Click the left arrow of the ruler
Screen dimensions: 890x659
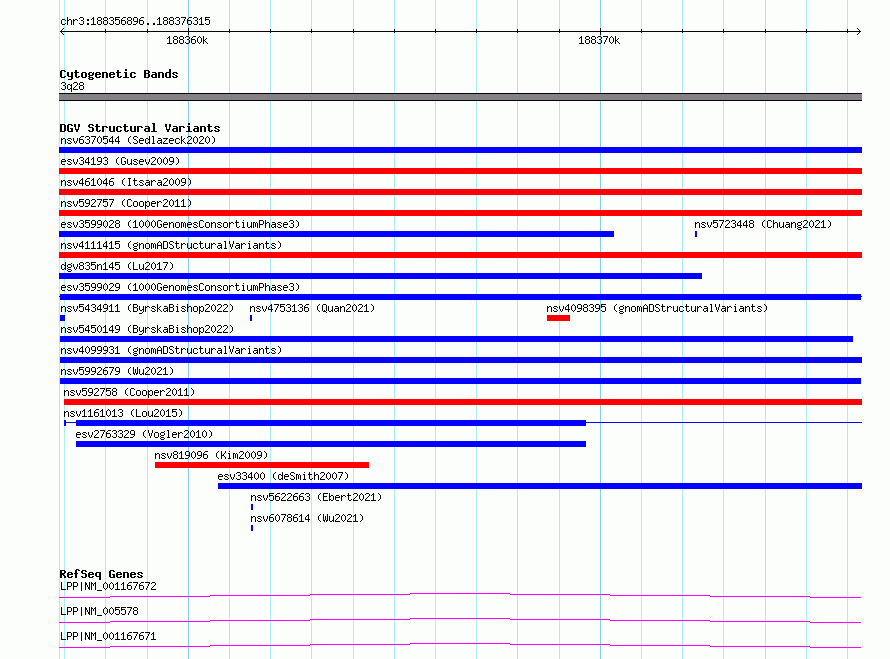coord(62,31)
